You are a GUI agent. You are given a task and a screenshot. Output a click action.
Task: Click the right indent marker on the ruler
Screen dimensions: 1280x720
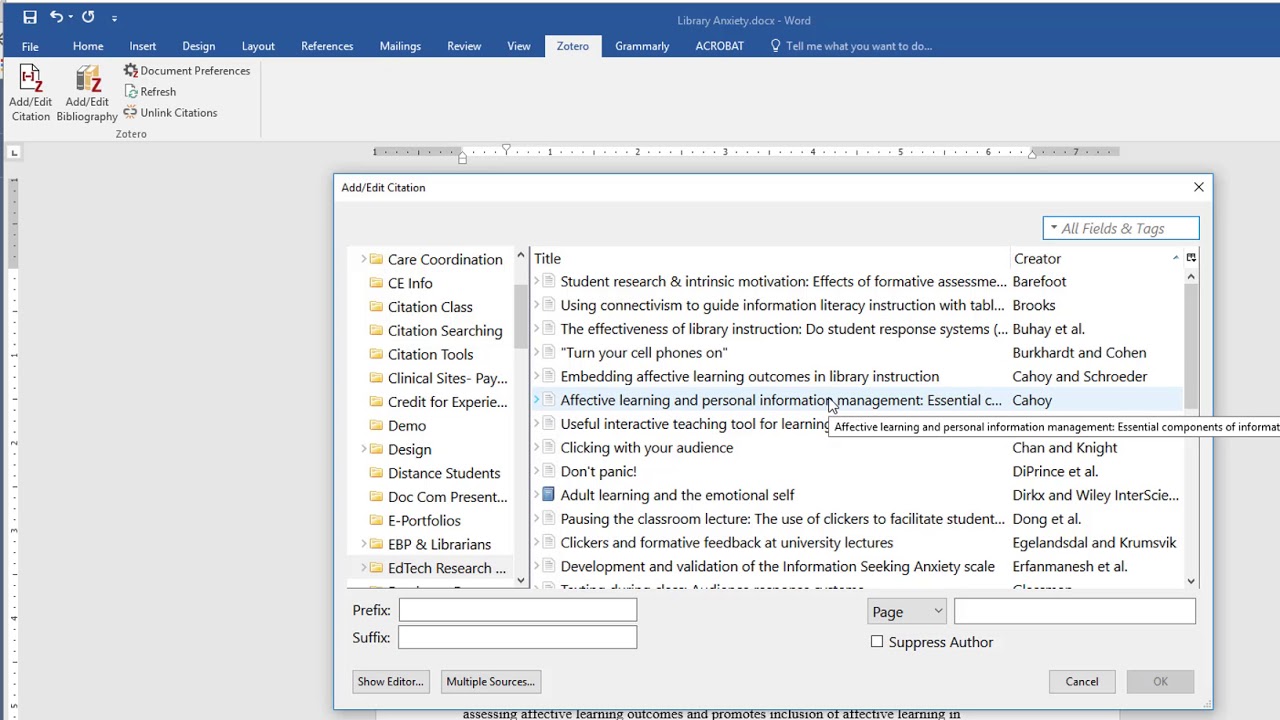[1031, 156]
